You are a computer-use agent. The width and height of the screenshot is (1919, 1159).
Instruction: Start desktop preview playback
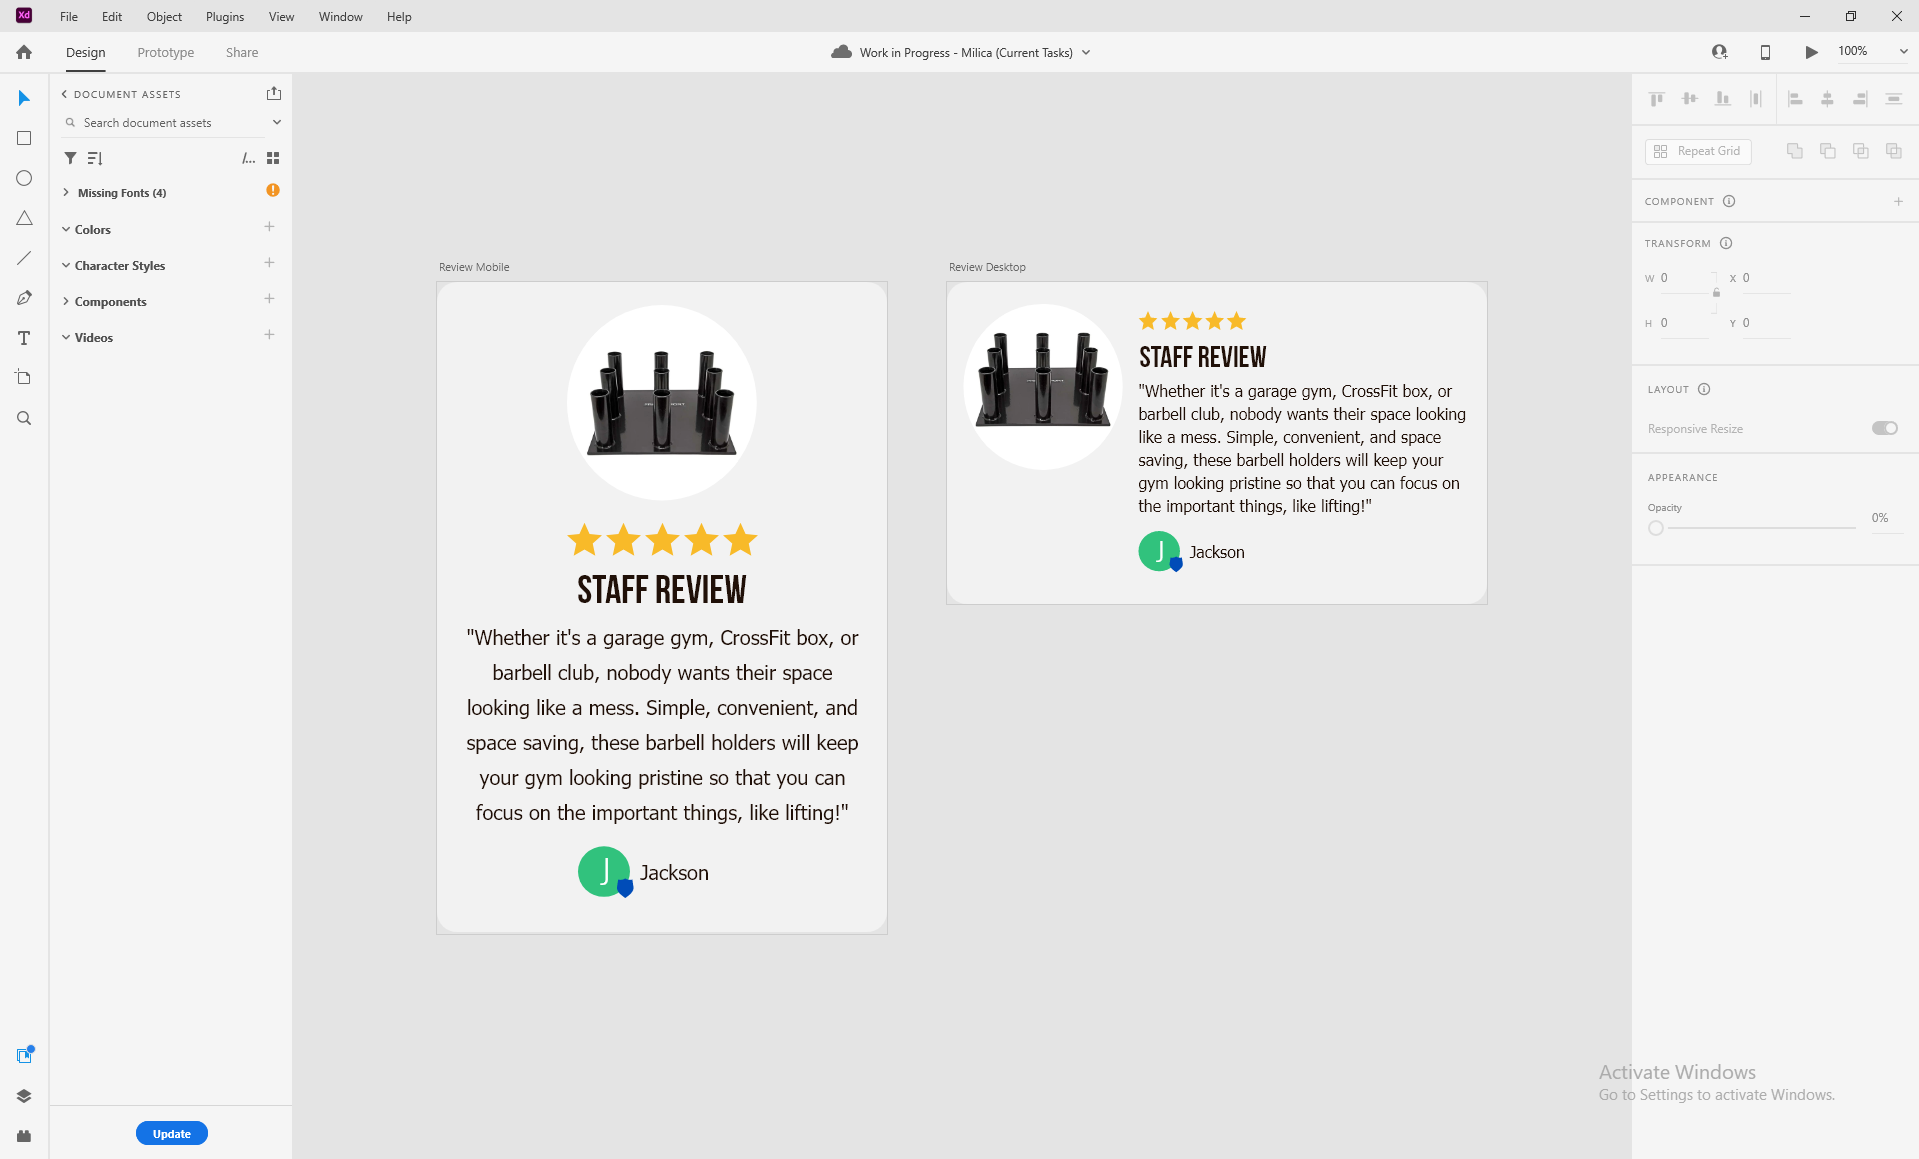click(1810, 51)
